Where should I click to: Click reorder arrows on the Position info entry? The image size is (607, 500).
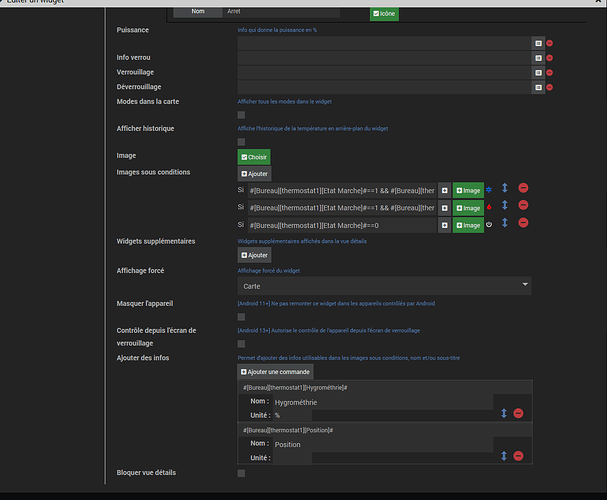[x=504, y=456]
